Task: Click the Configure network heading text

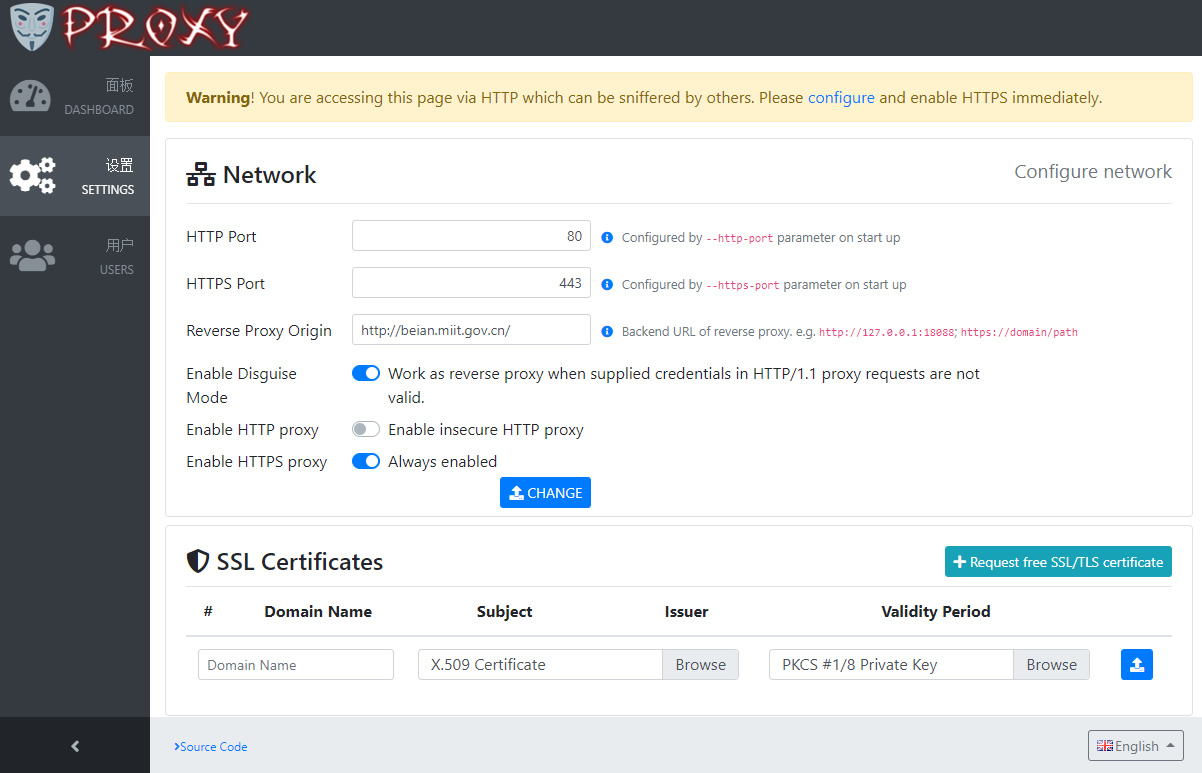Action: click(x=1093, y=172)
